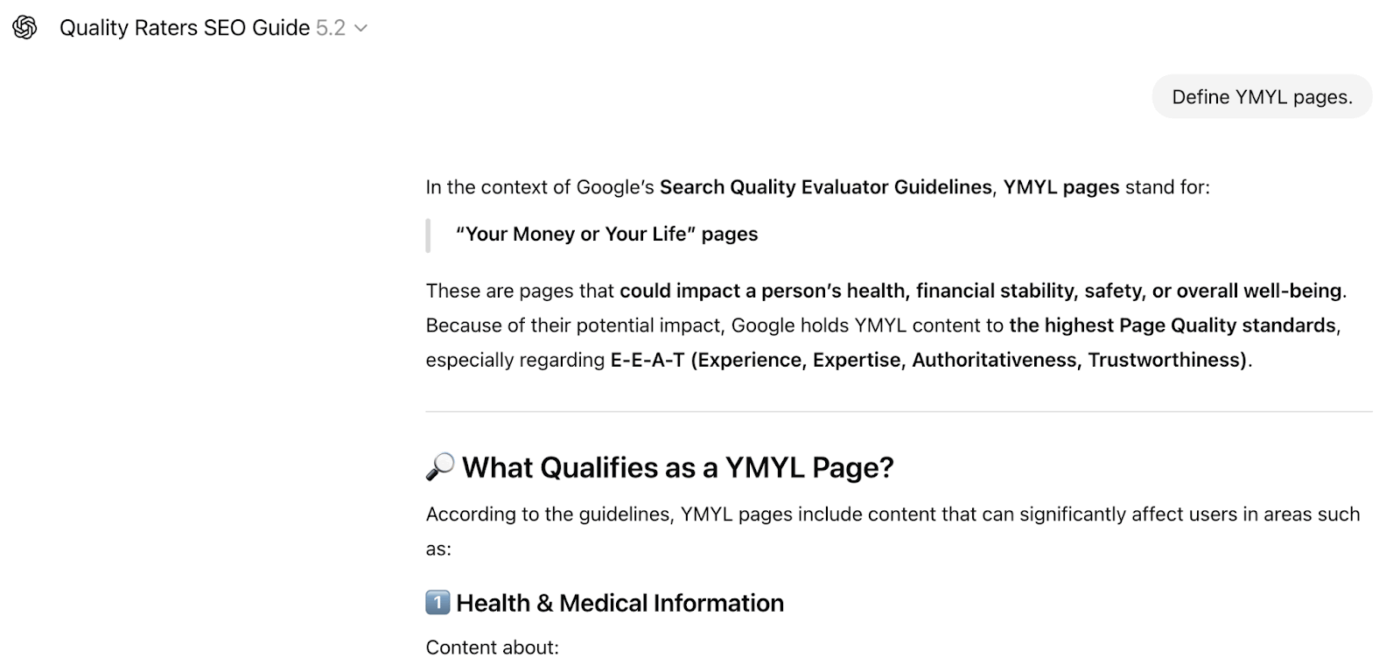Select the magnifying glass emoji icon in heading

point(440,466)
